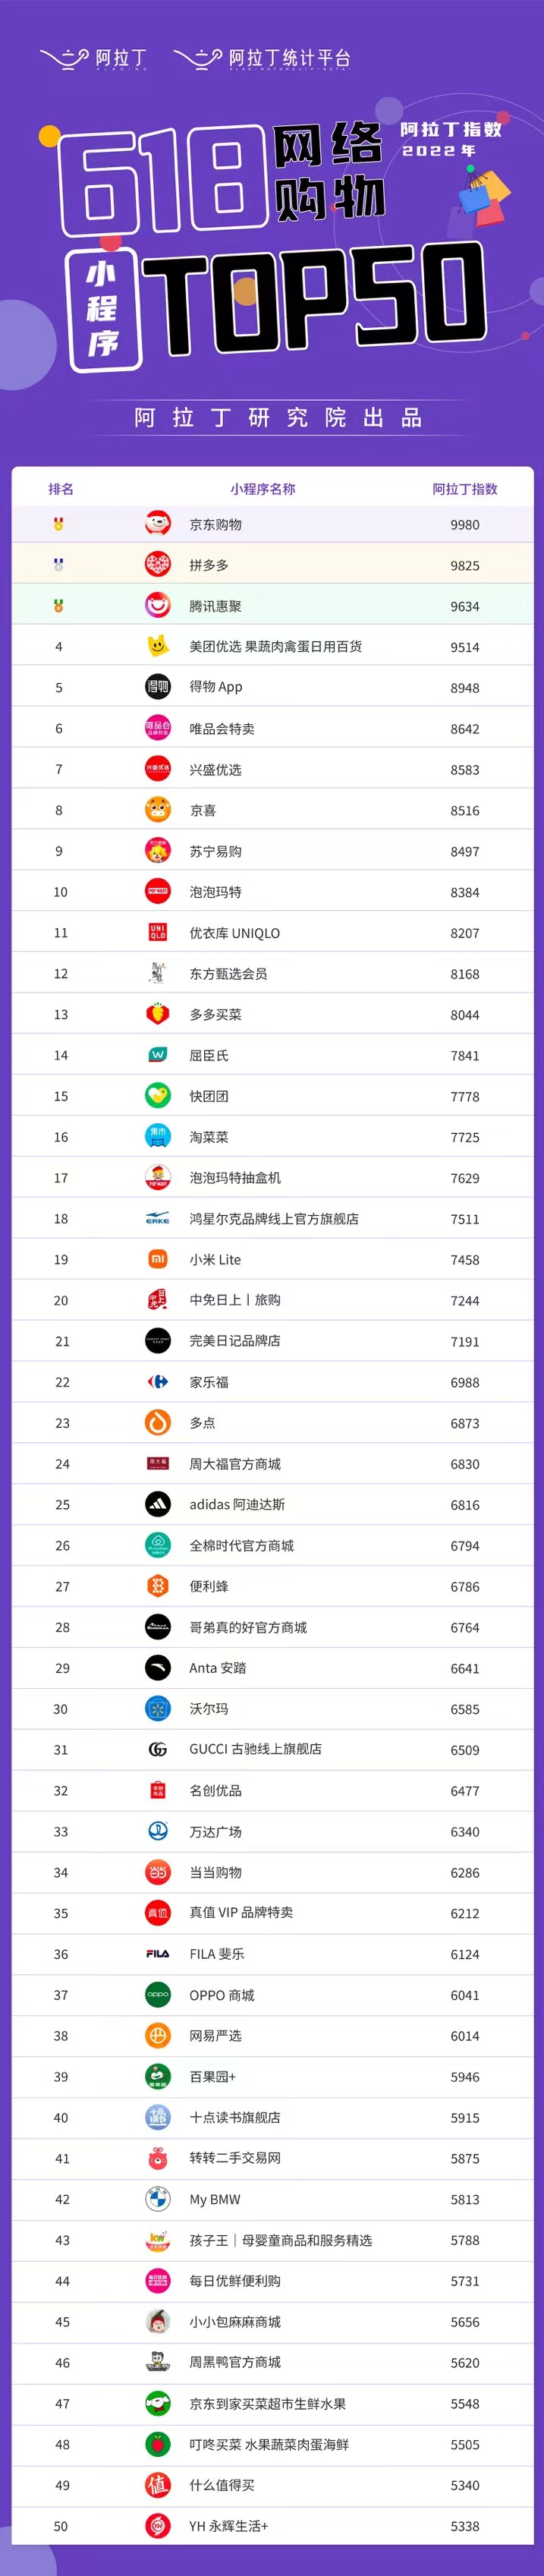Click the bronze medal third-place icon
This screenshot has width=544, height=2576.
pyautogui.click(x=58, y=605)
